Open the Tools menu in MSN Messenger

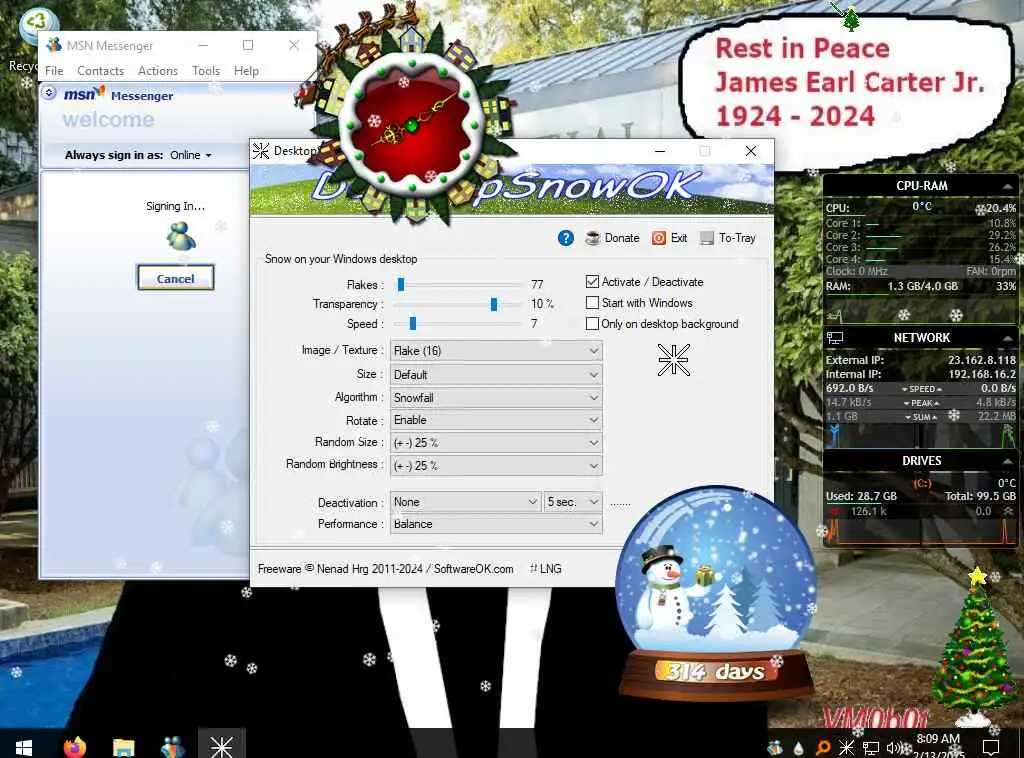coord(206,71)
